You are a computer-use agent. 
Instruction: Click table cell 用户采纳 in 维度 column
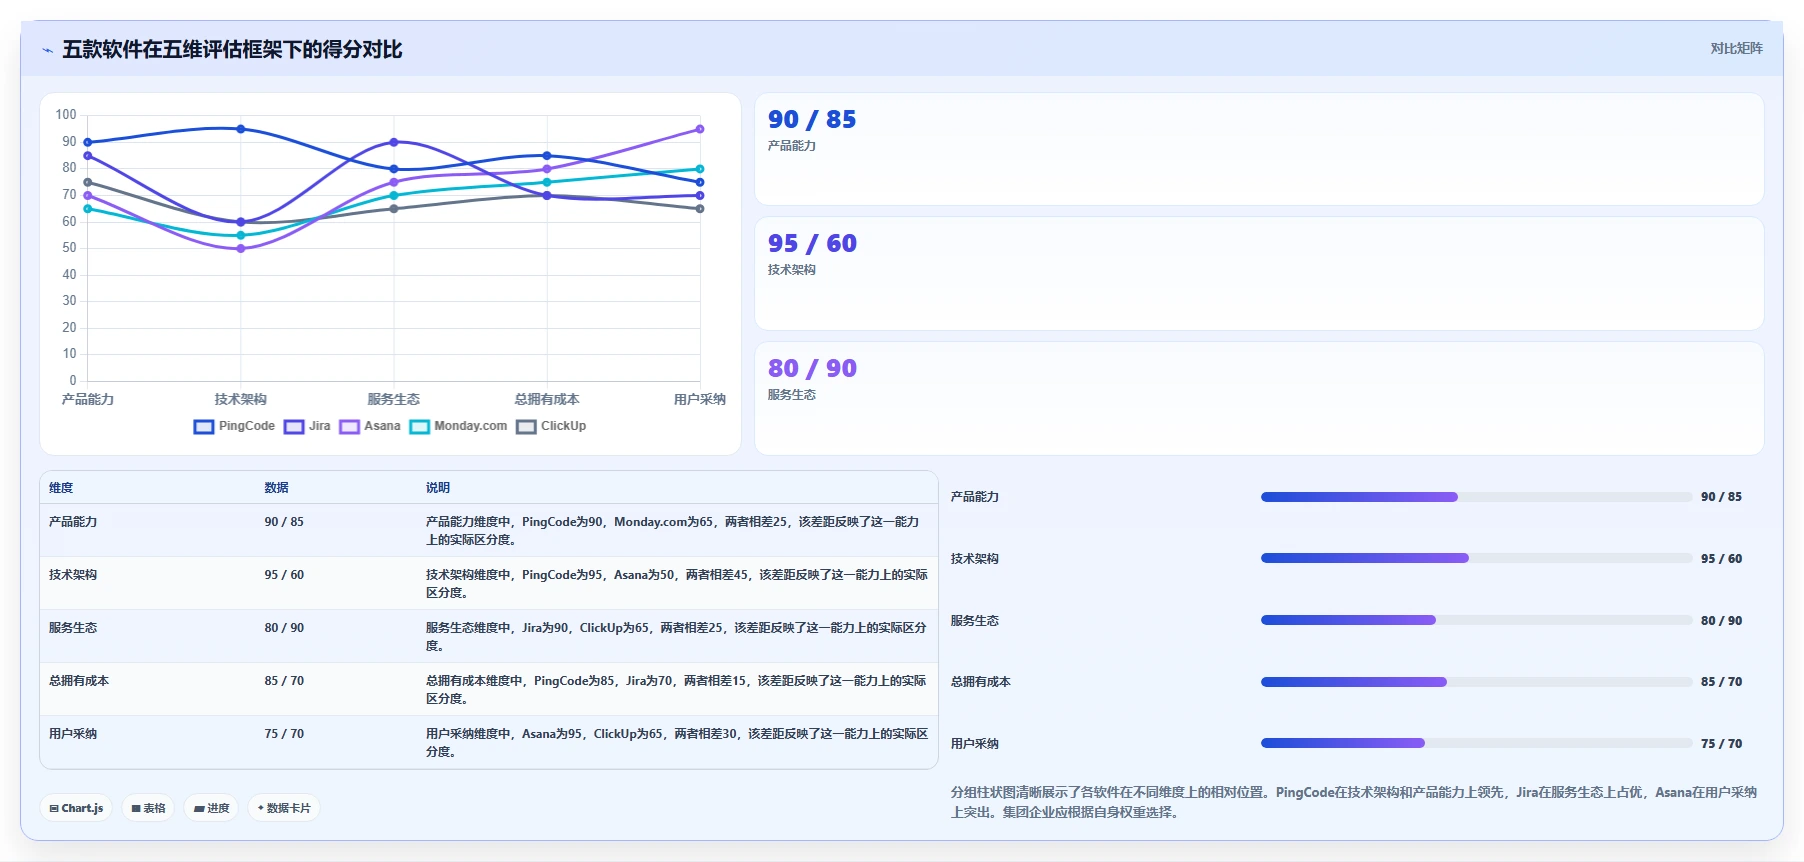[x=73, y=734]
